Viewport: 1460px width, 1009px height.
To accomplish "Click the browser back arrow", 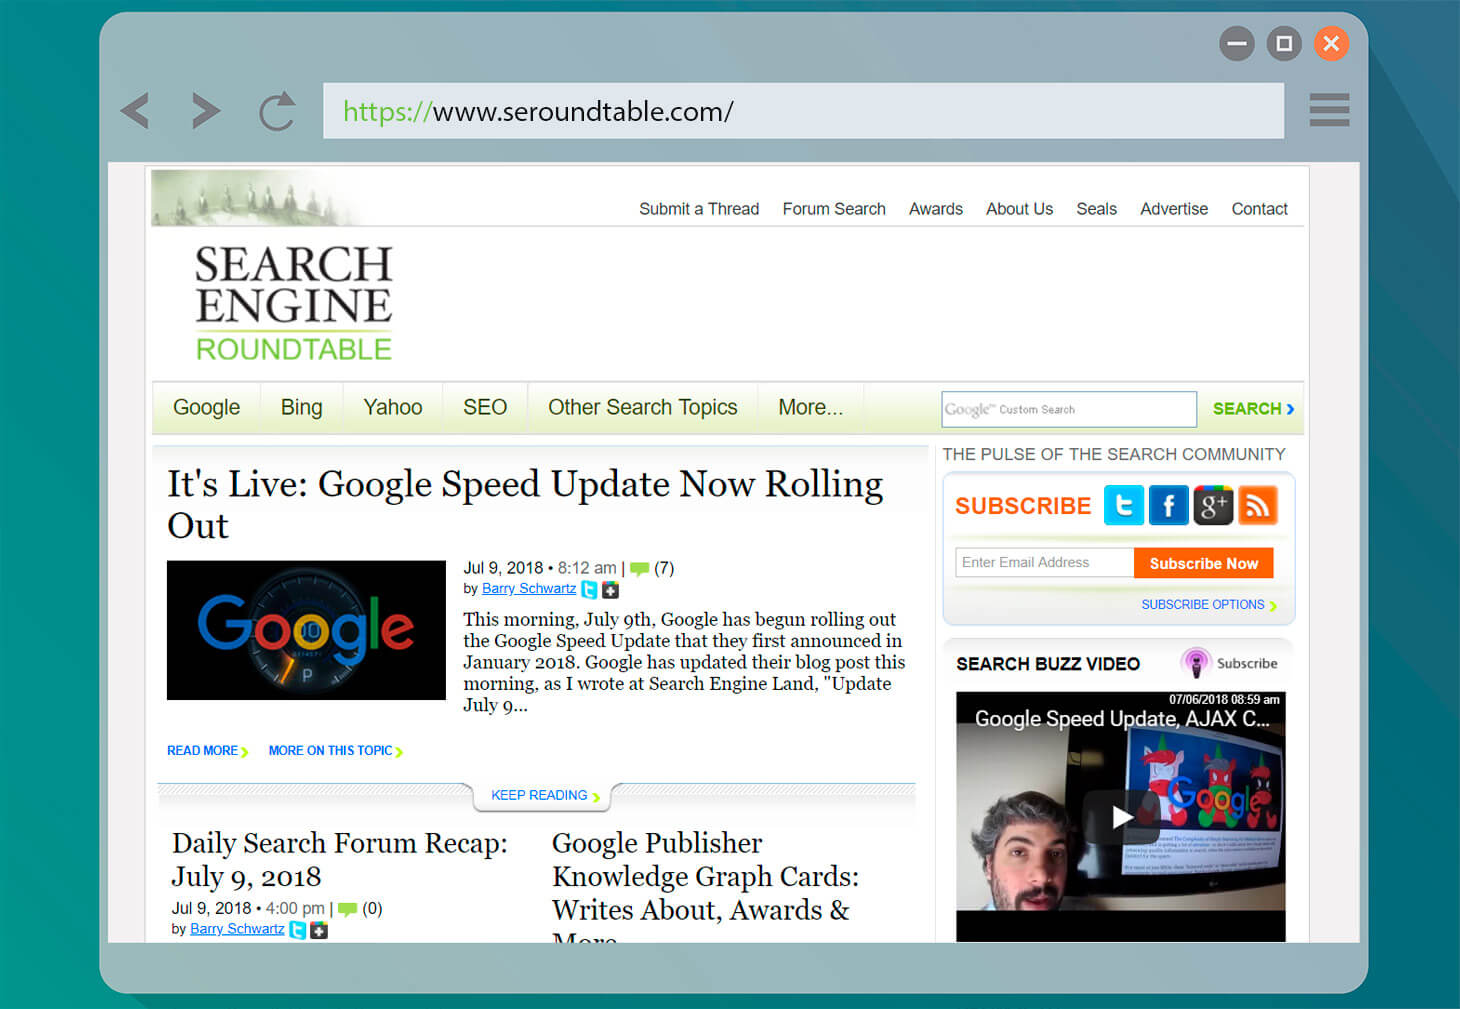I will pyautogui.click(x=135, y=111).
